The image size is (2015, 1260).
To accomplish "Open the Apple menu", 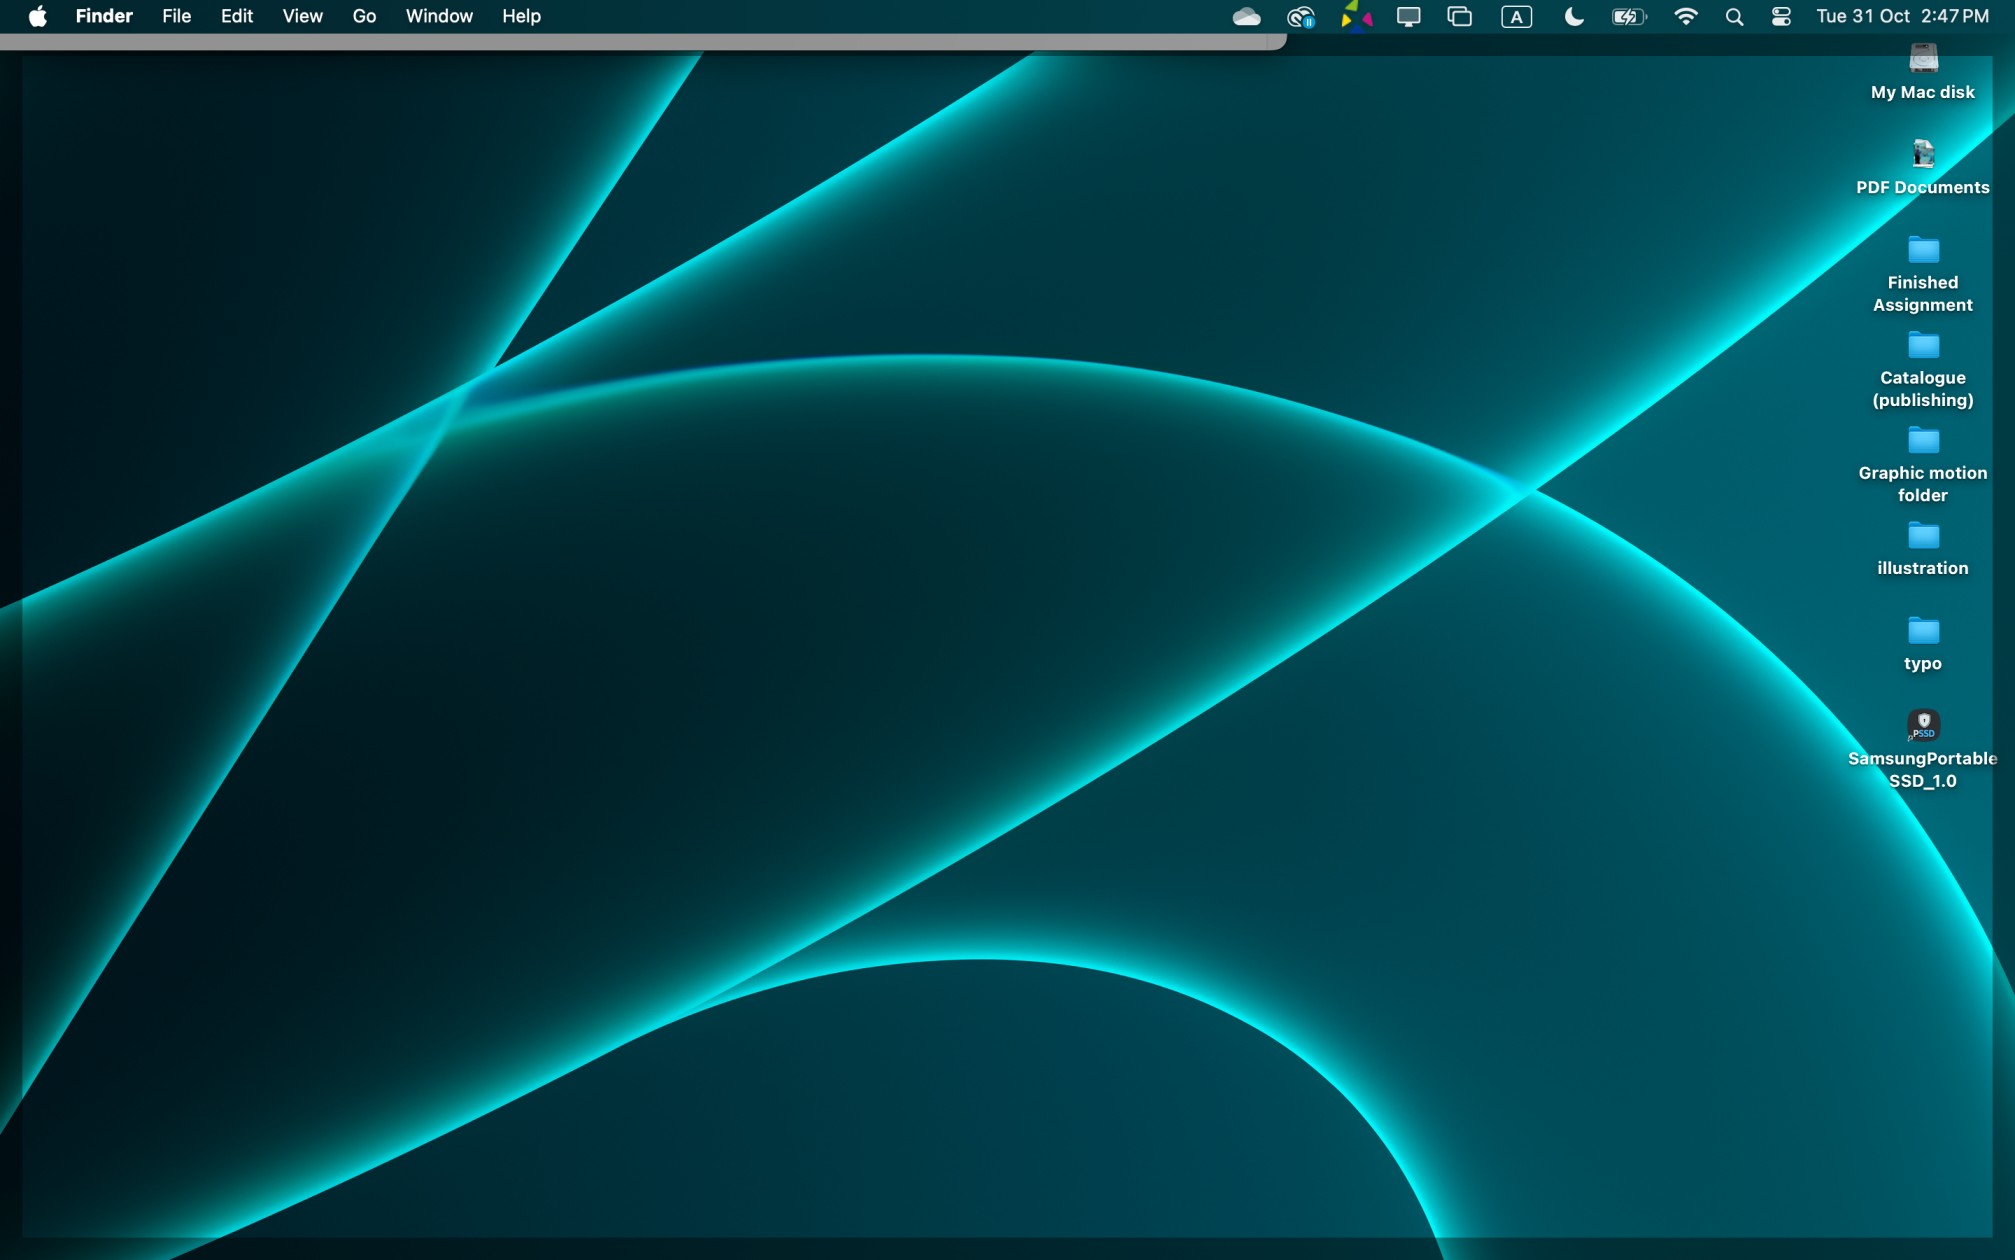I will pyautogui.click(x=37, y=16).
